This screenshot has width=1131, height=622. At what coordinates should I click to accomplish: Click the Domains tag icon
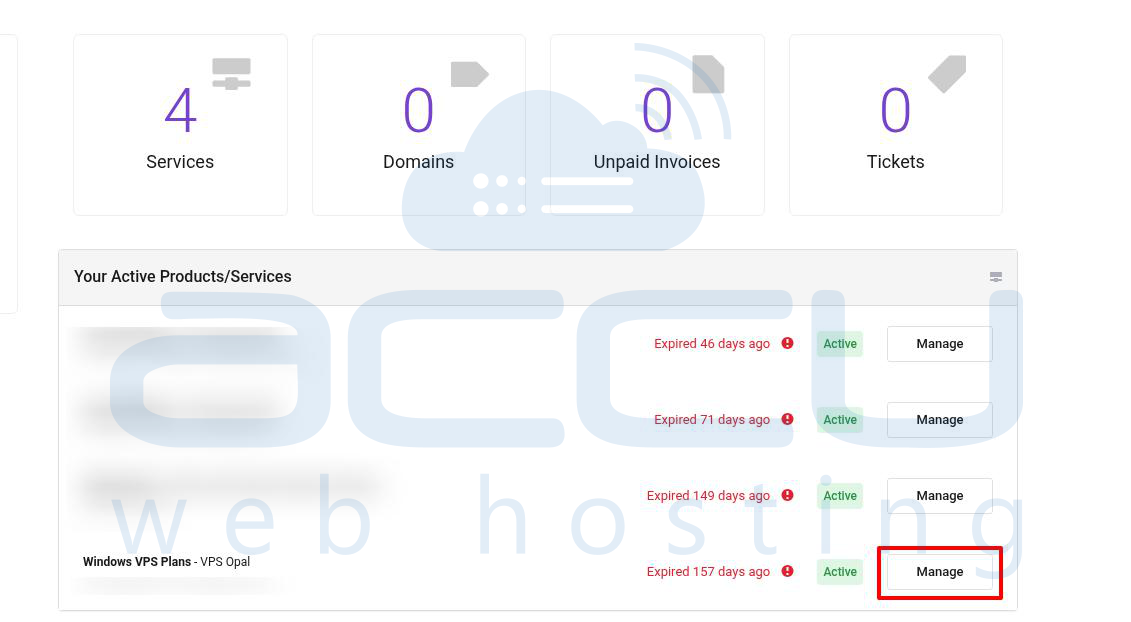pyautogui.click(x=470, y=74)
